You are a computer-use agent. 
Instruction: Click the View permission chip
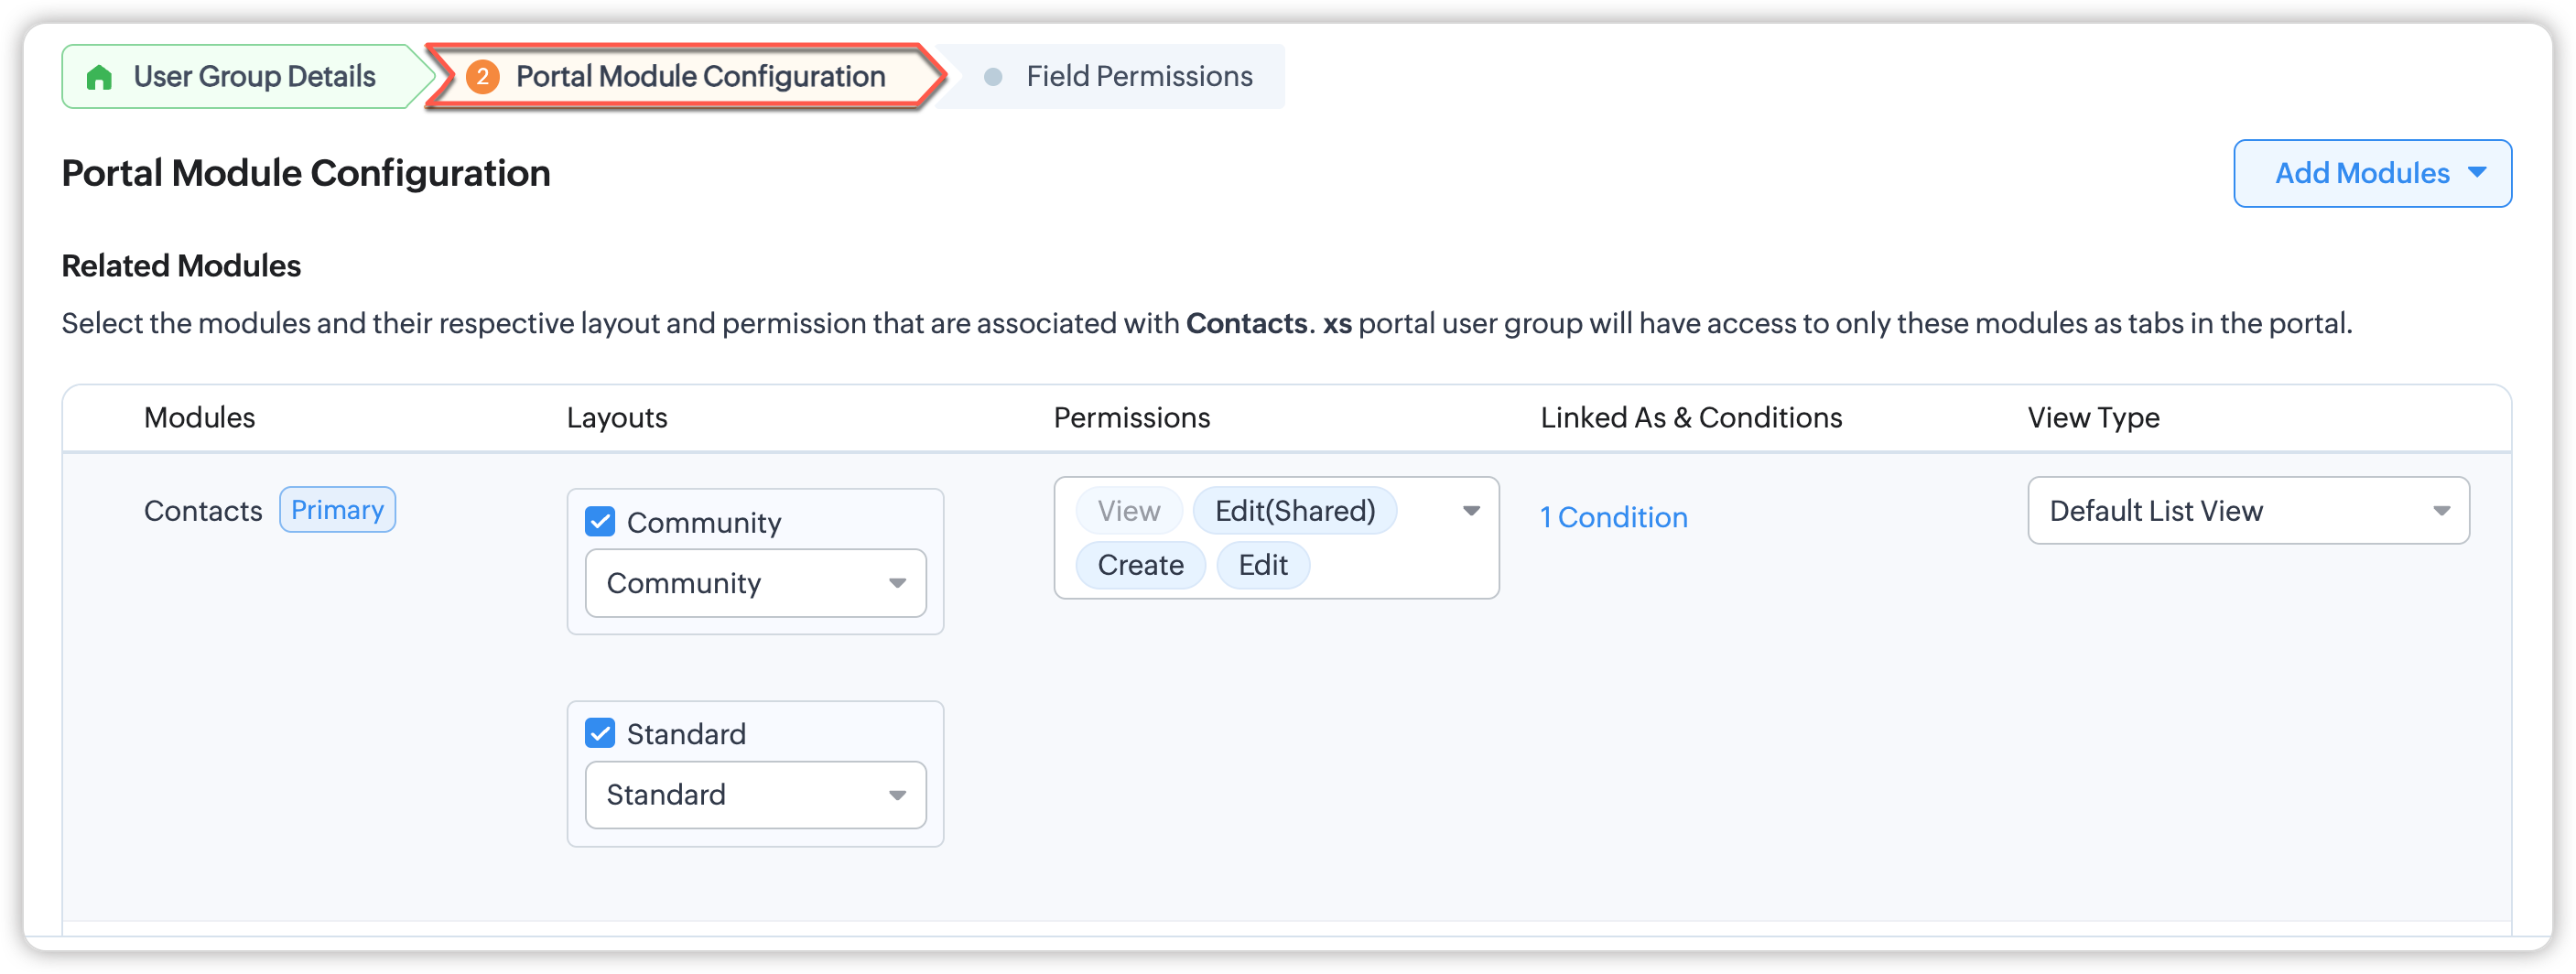click(x=1128, y=511)
